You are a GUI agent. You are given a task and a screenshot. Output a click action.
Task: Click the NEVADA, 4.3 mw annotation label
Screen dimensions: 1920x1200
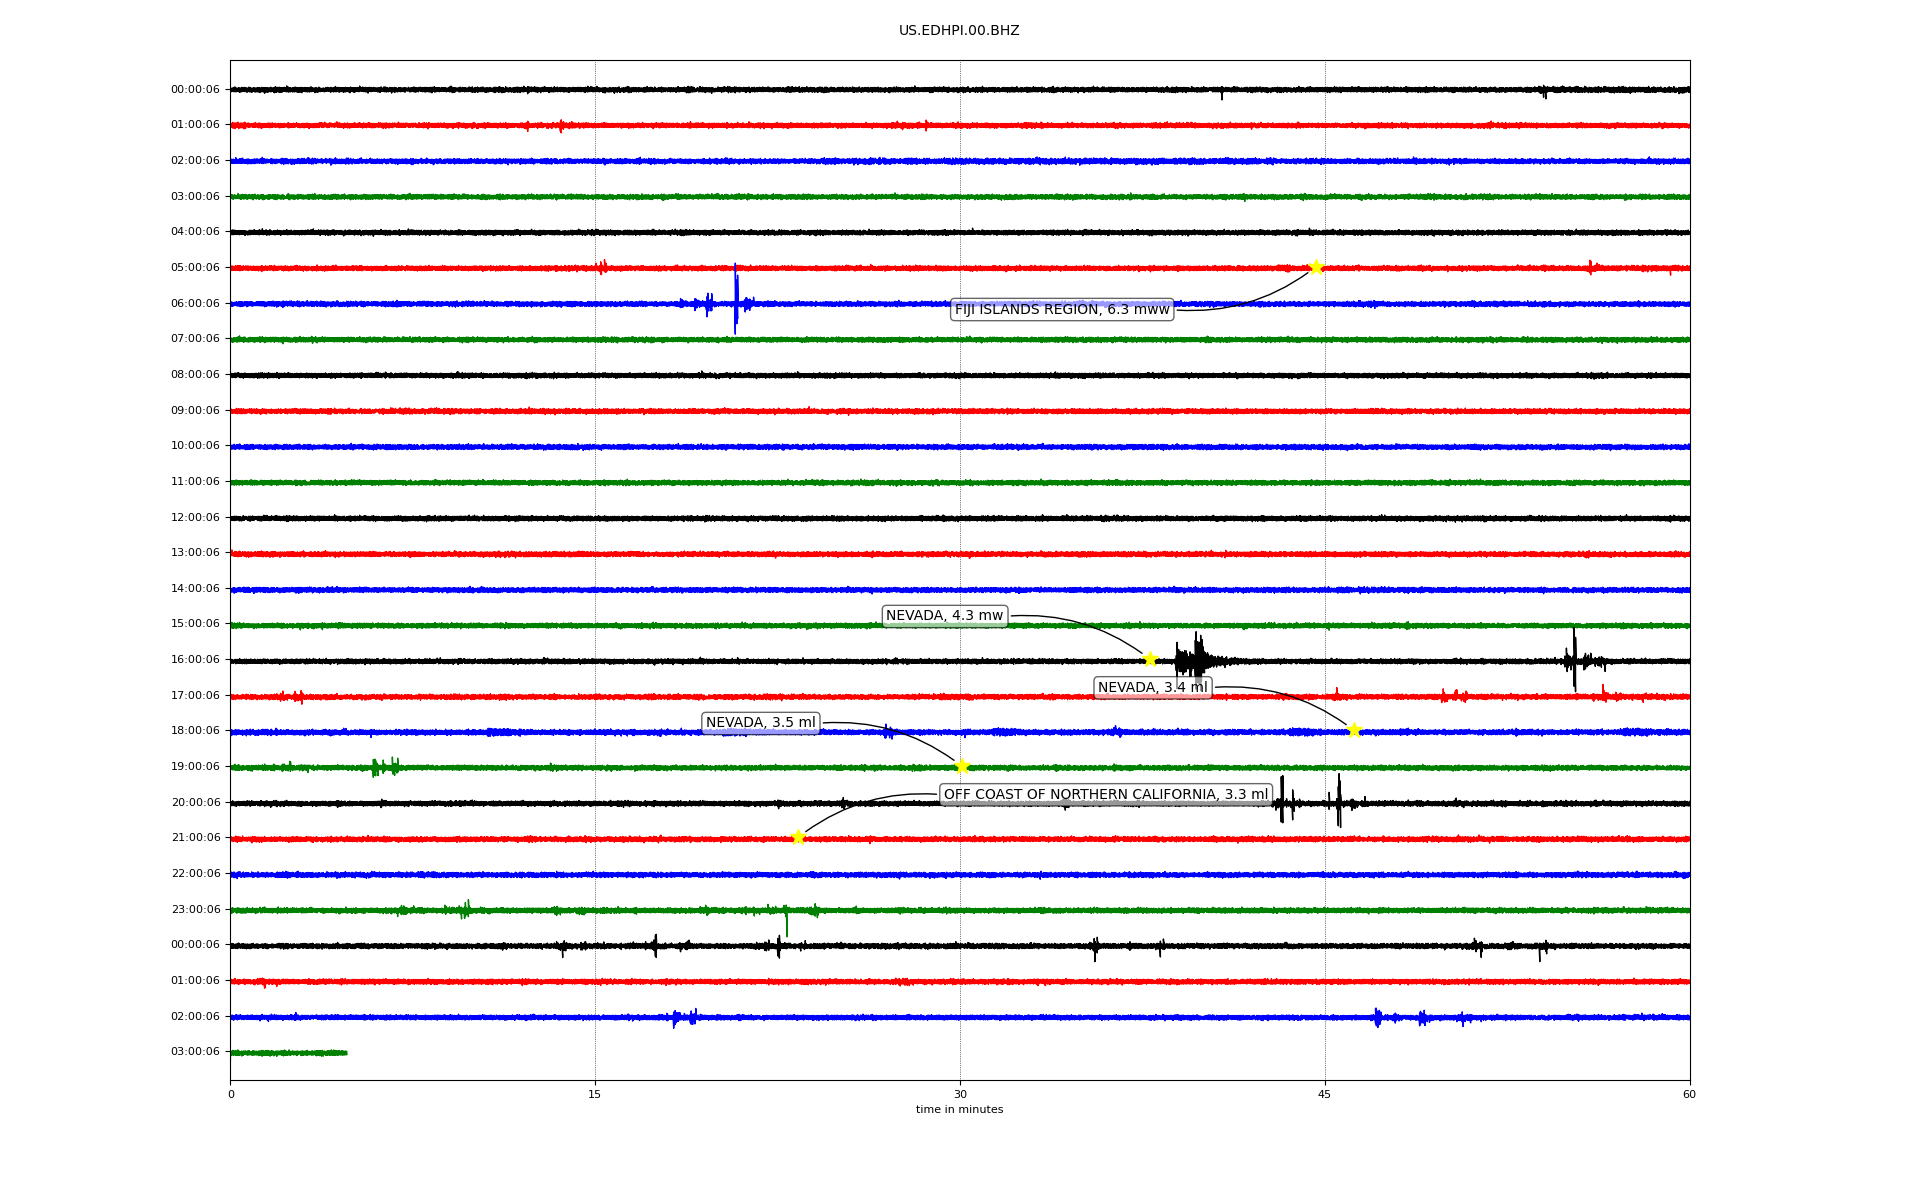(944, 616)
